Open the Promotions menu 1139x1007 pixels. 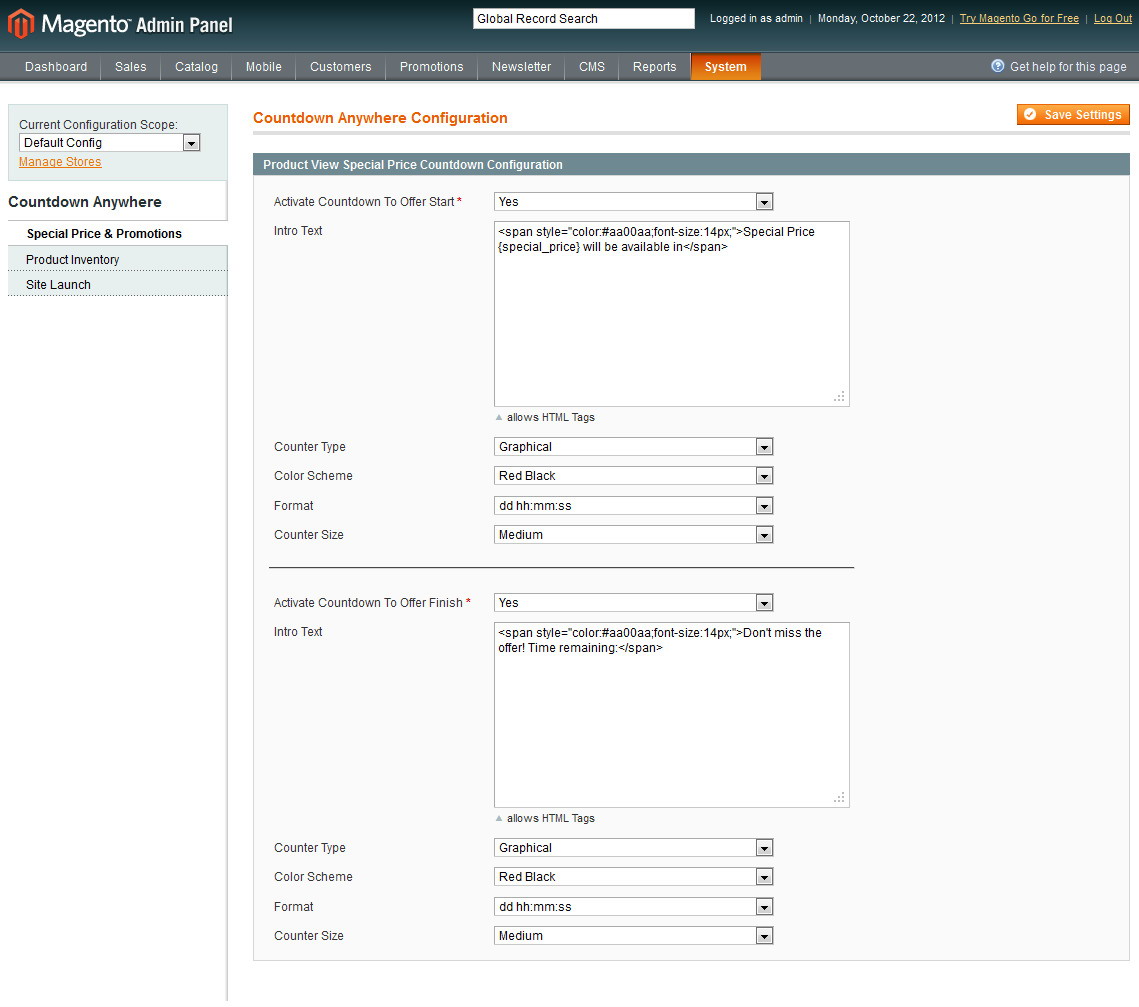point(431,66)
